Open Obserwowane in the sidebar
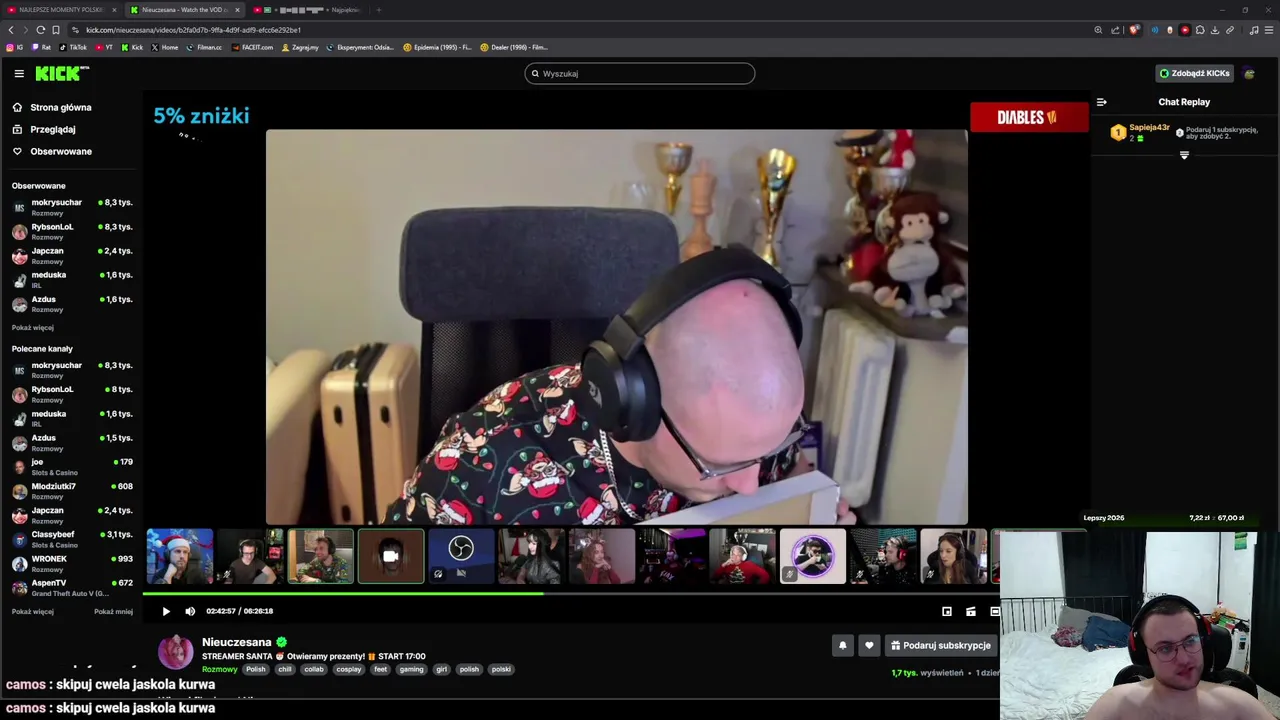The image size is (1280, 720). (x=52, y=151)
